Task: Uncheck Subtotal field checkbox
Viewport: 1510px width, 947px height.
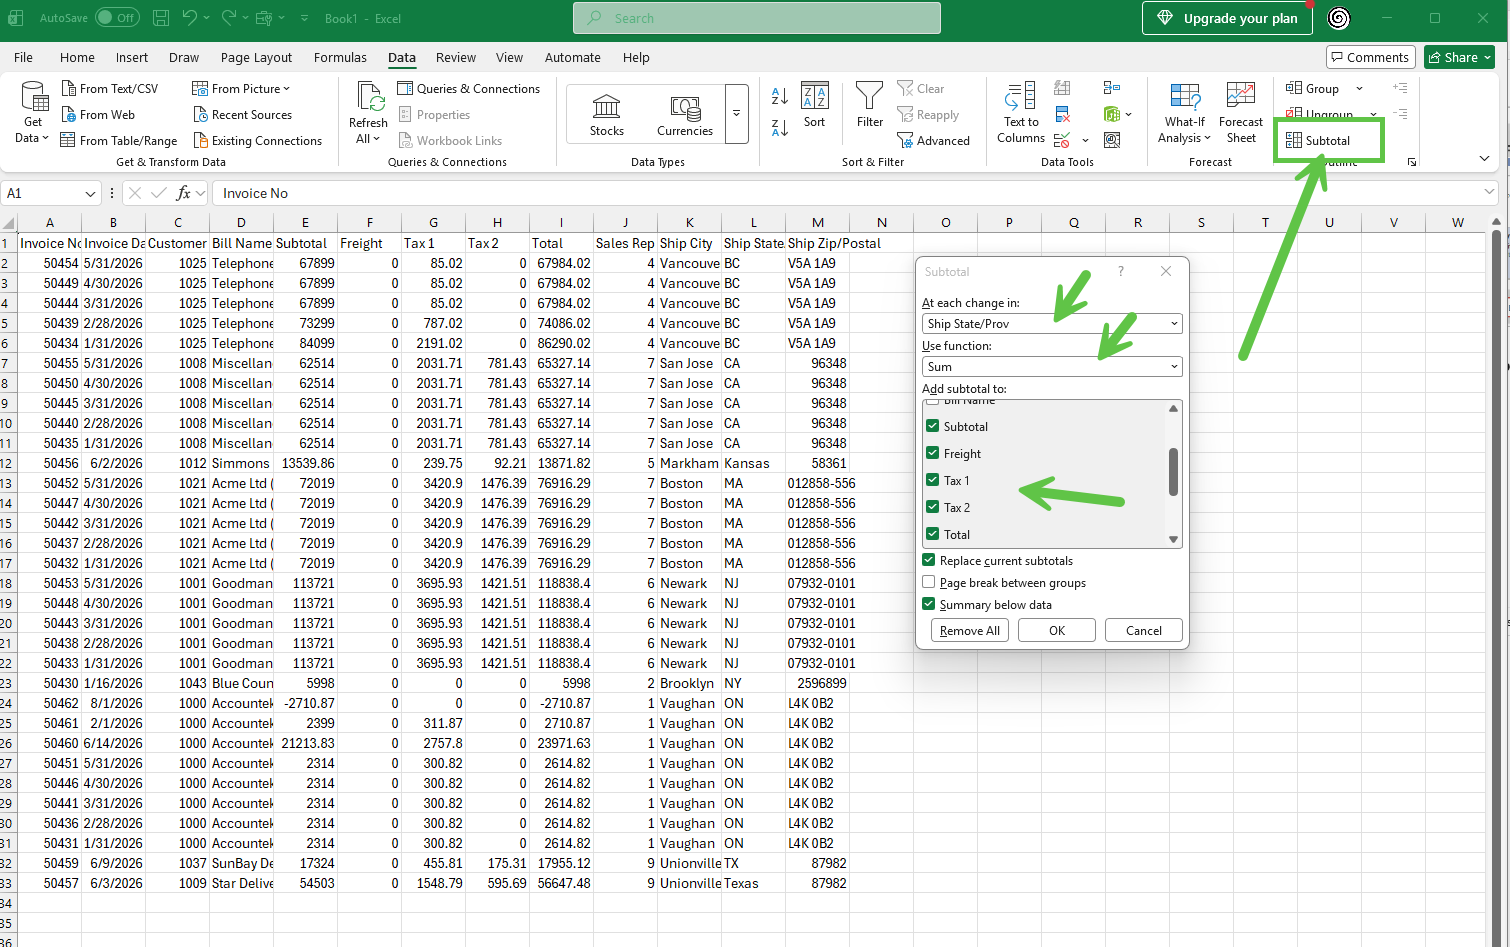Action: [933, 426]
